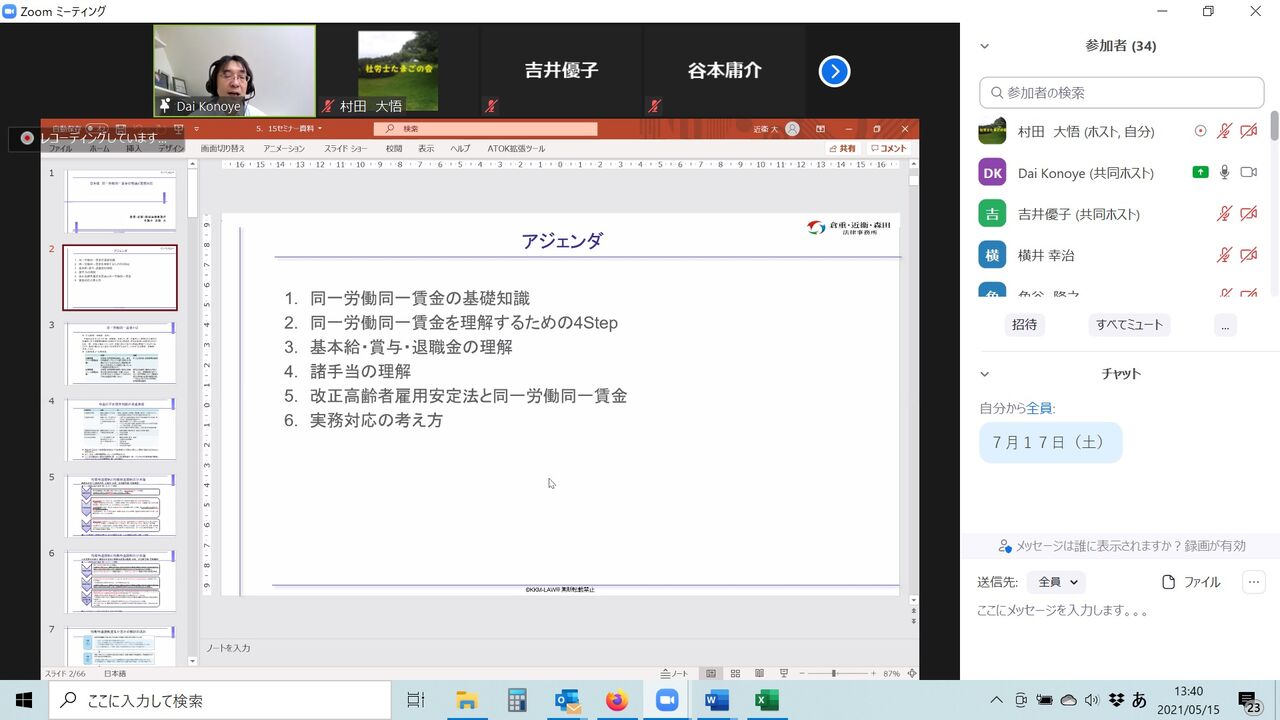Collapse the 参加者 (34) panel chevron

coord(984,46)
